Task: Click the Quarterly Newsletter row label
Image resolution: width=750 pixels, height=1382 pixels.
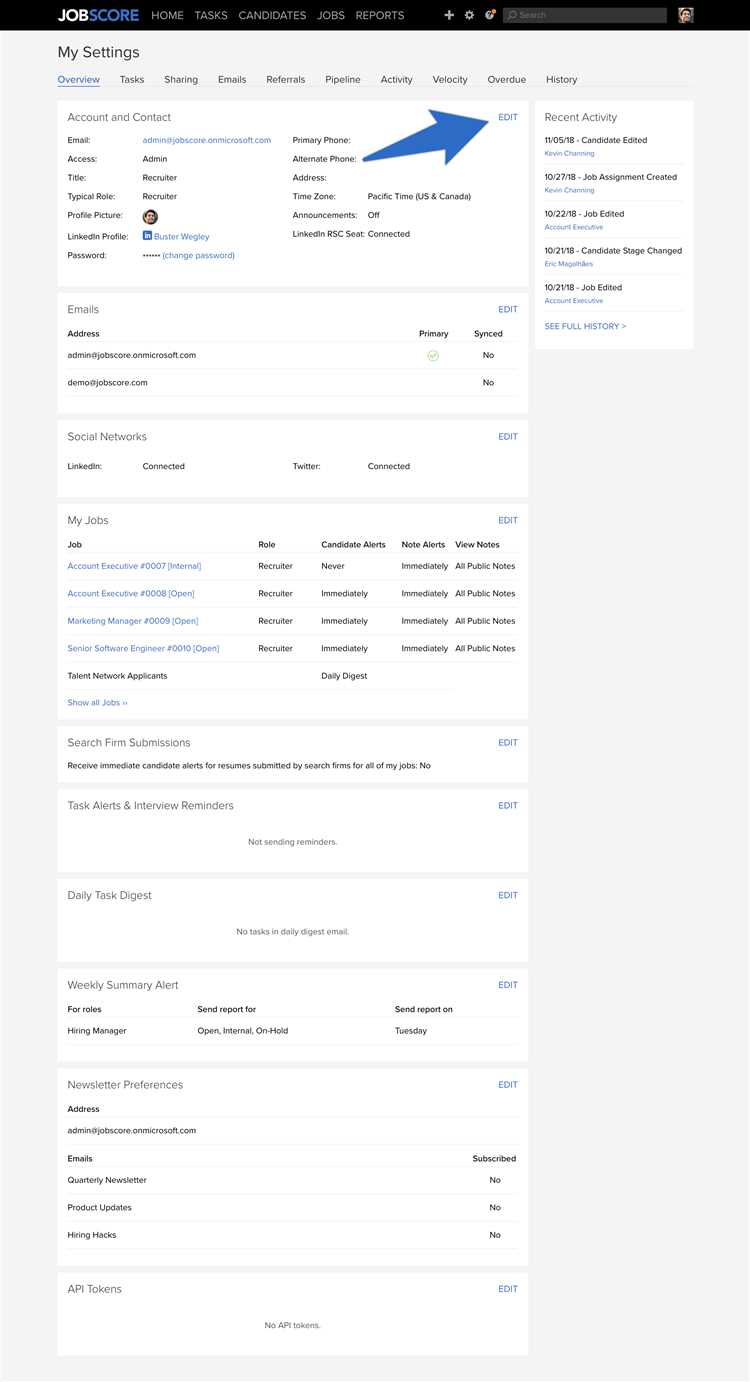Action: (107, 1180)
